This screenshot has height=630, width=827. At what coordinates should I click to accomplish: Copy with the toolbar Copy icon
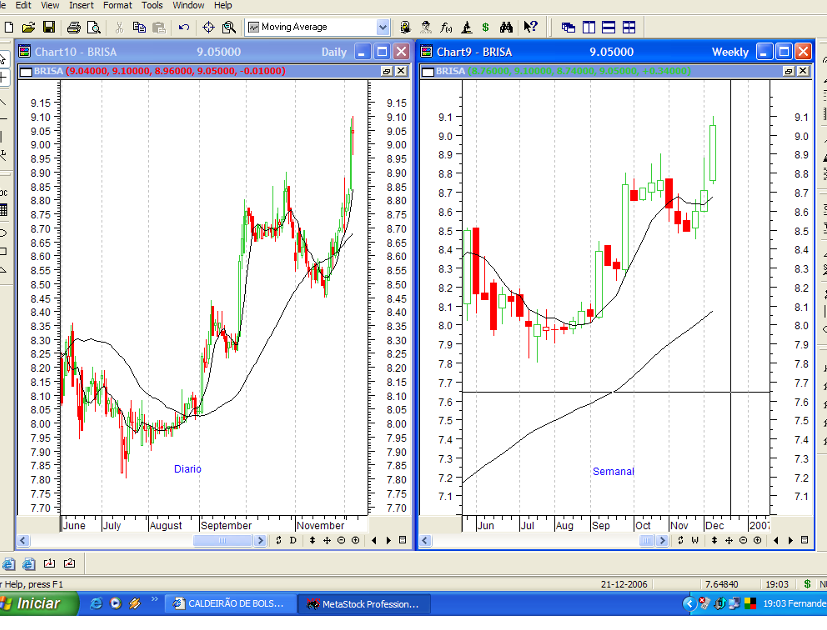coord(139,27)
